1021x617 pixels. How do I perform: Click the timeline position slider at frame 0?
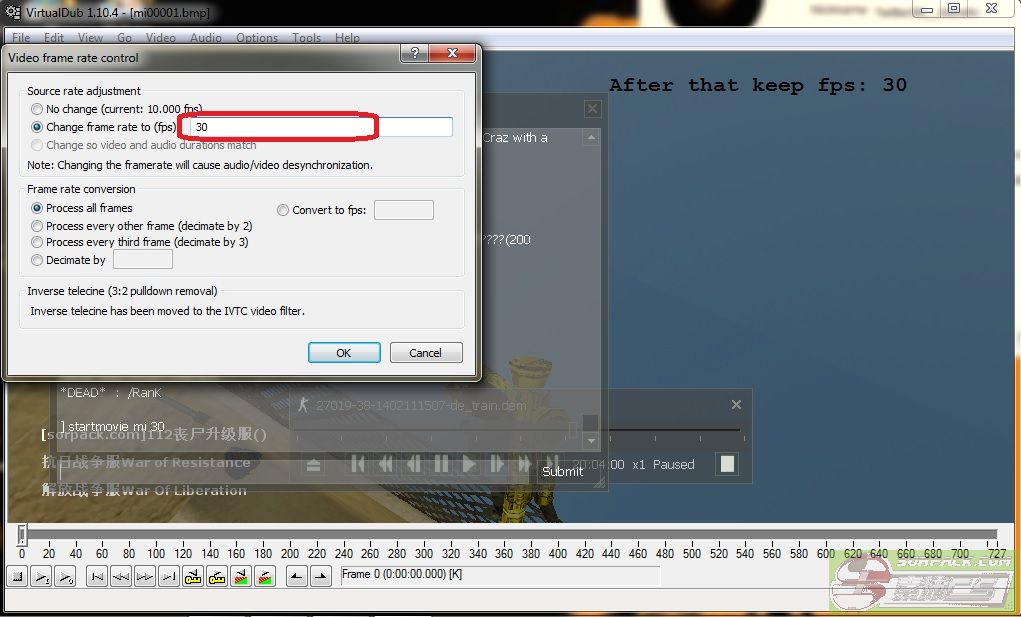click(x=21, y=535)
